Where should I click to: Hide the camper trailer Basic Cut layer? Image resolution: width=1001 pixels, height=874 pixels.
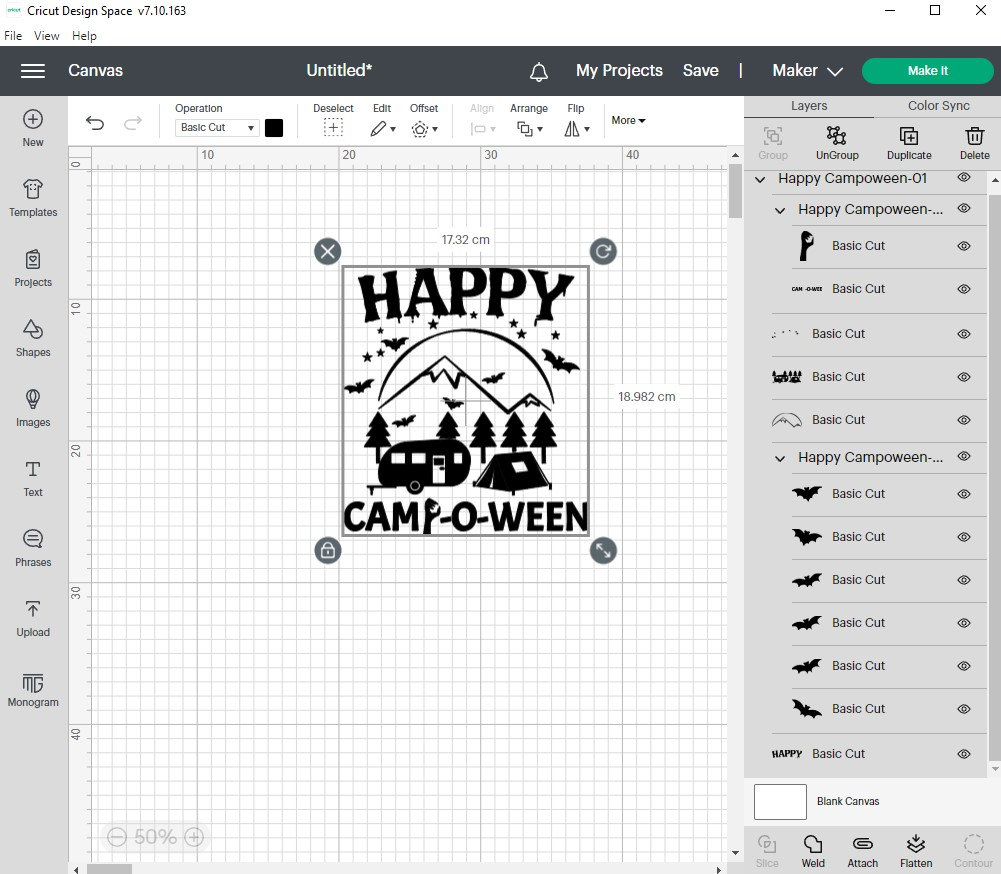coord(964,377)
